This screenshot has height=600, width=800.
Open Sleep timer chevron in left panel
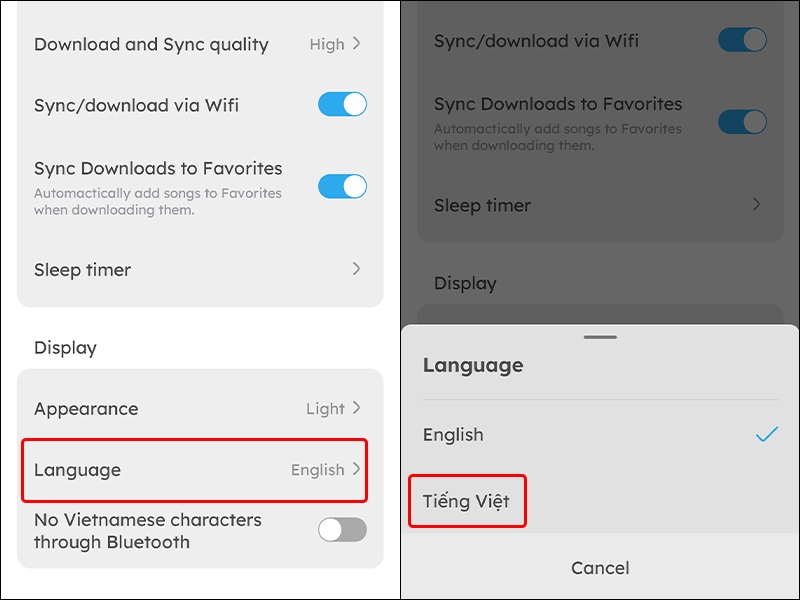point(357,269)
